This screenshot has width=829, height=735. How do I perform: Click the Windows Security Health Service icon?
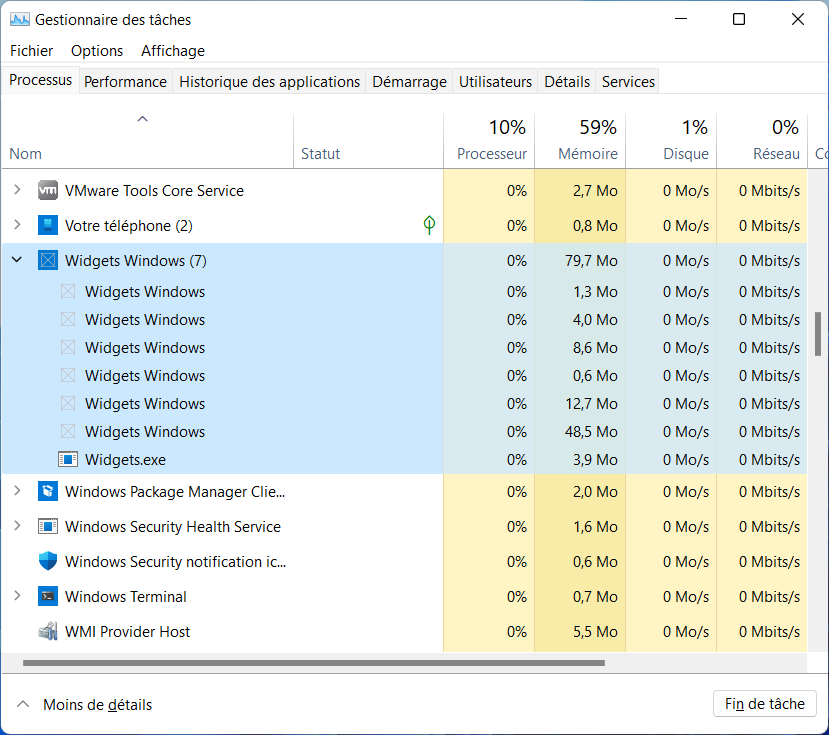click(48, 526)
